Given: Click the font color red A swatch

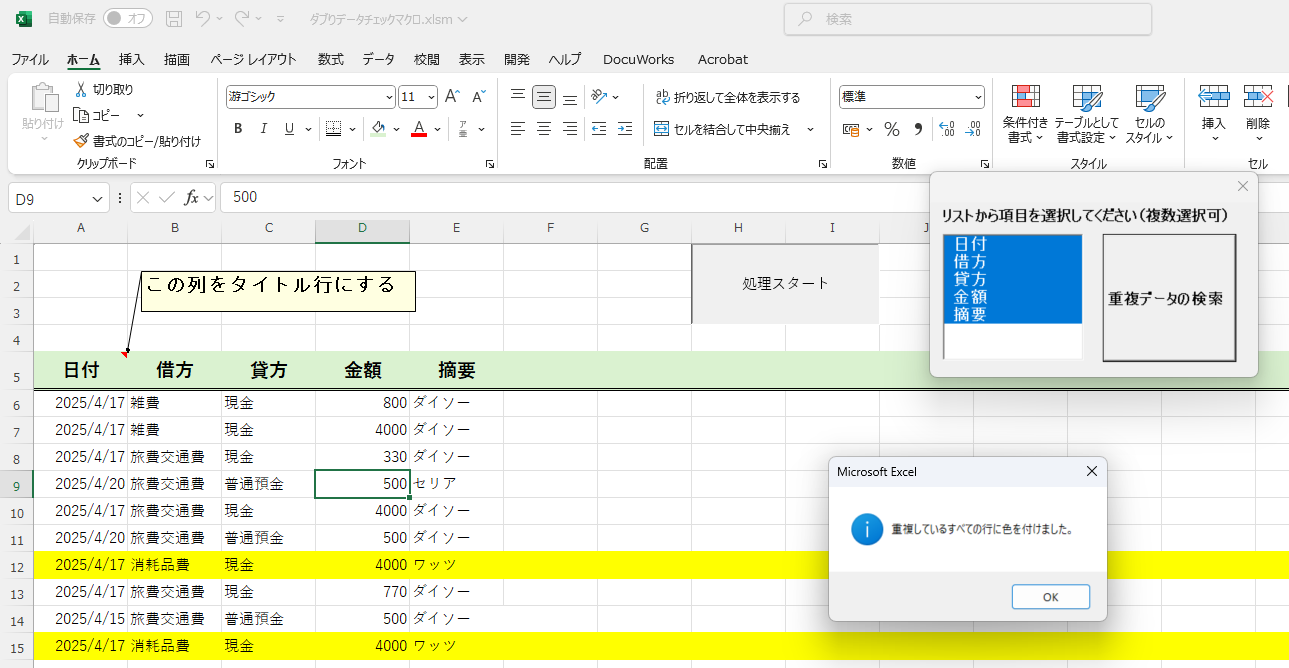Looking at the screenshot, I should click(x=418, y=129).
